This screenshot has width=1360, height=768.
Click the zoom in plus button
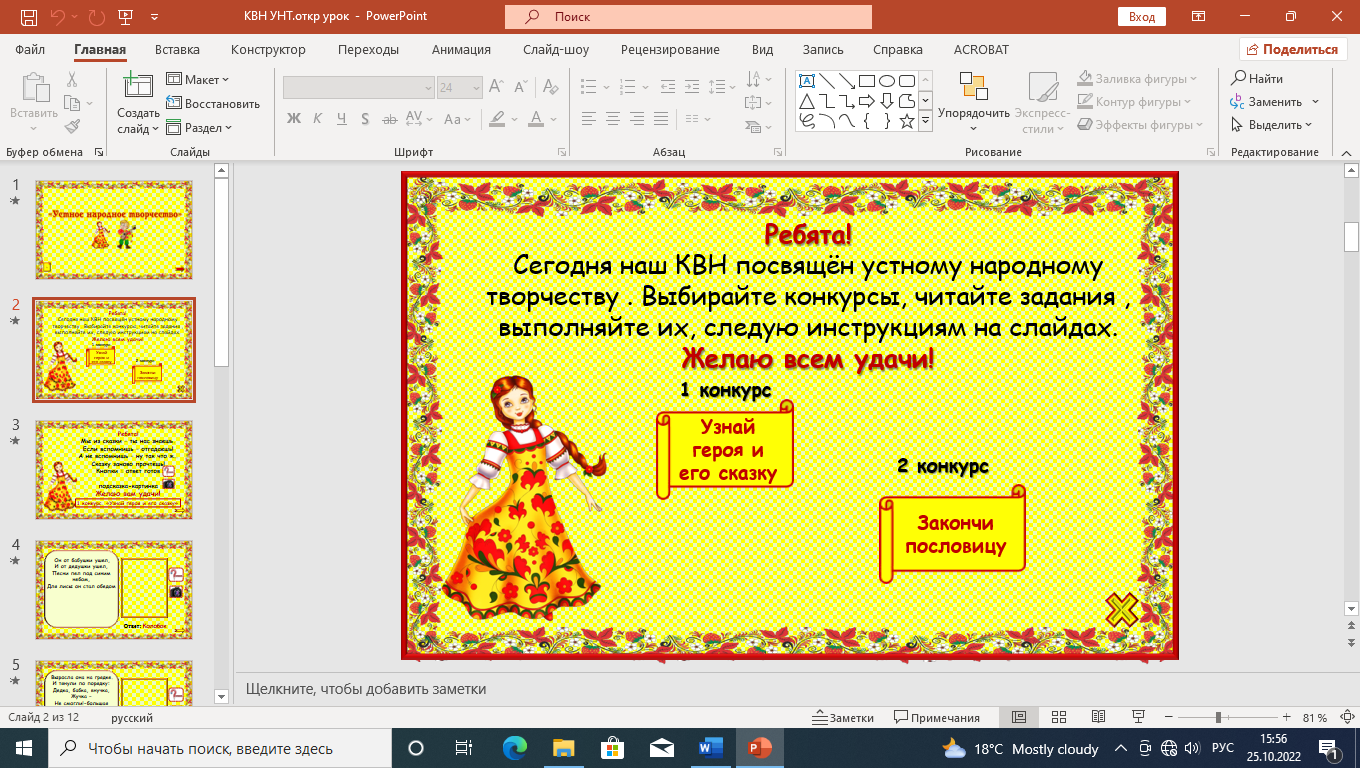pos(1289,718)
